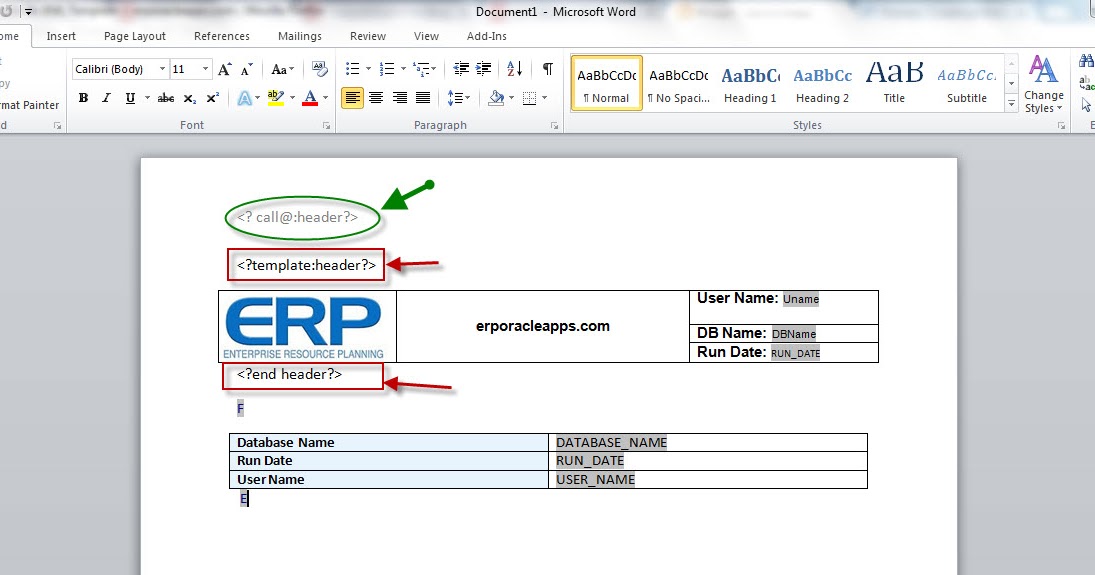Open the font name dropdown
Viewport: 1095px width, 575px height.
(x=162, y=69)
